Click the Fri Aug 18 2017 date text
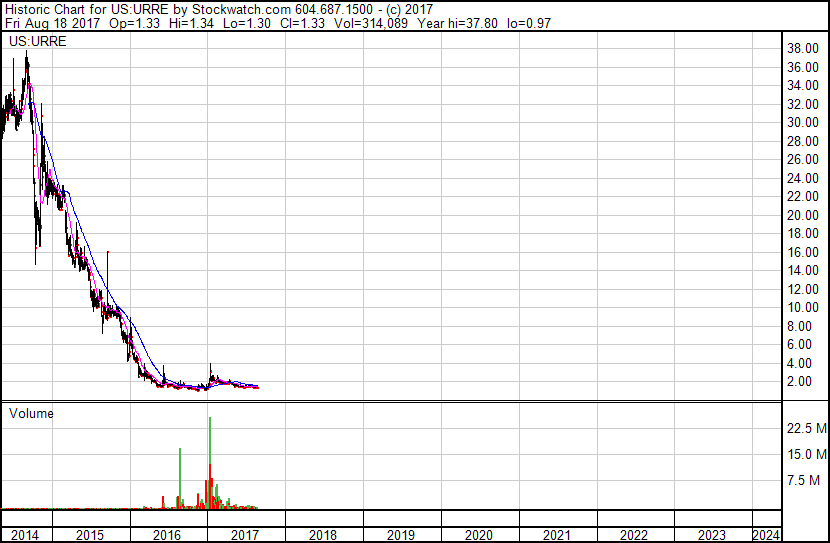830x543 pixels. (50, 22)
